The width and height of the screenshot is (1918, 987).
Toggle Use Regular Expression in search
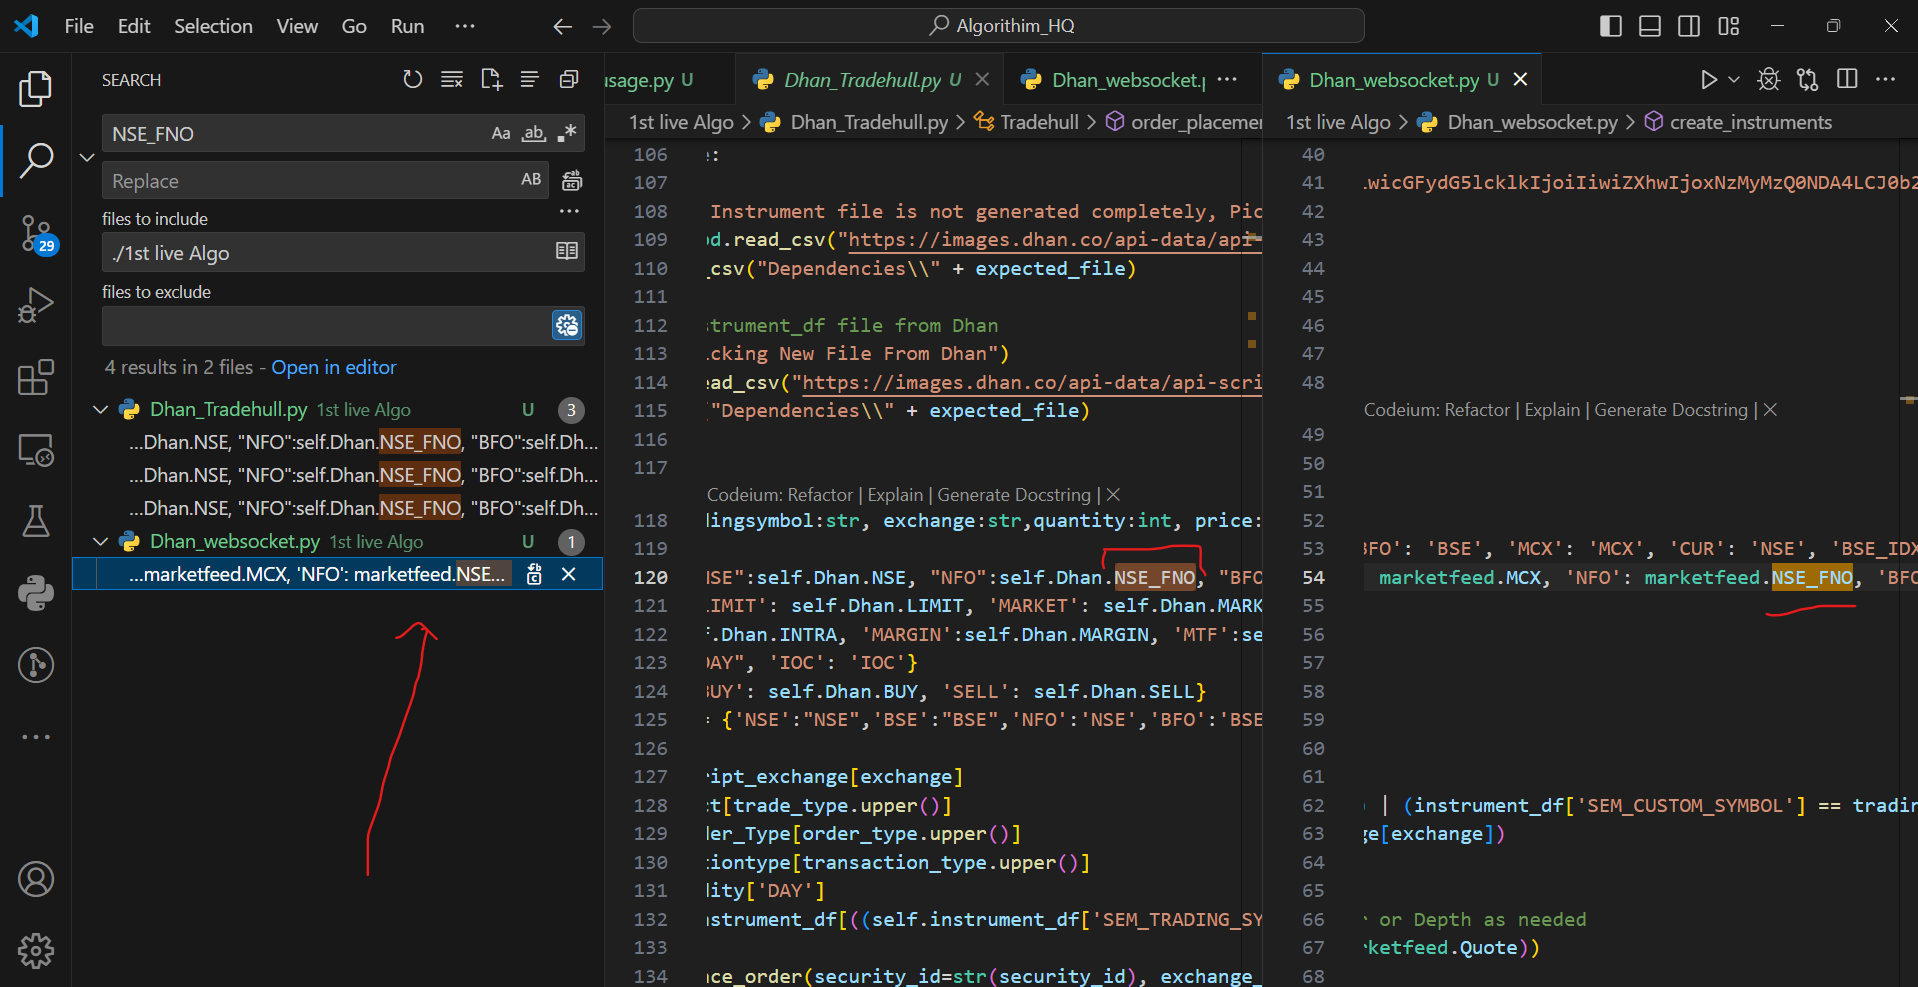click(x=567, y=133)
